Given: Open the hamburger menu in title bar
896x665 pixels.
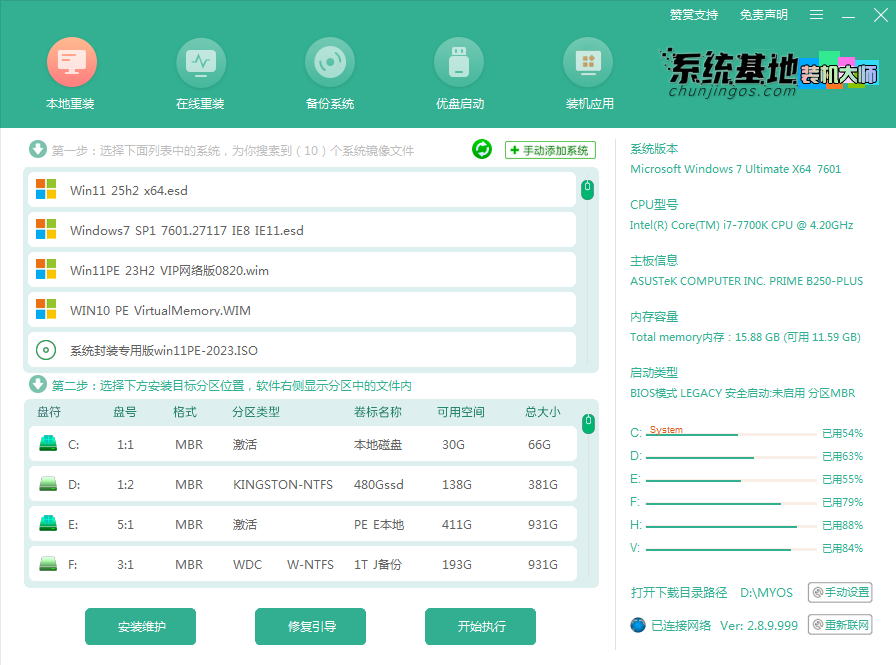Looking at the screenshot, I should coord(817,15).
